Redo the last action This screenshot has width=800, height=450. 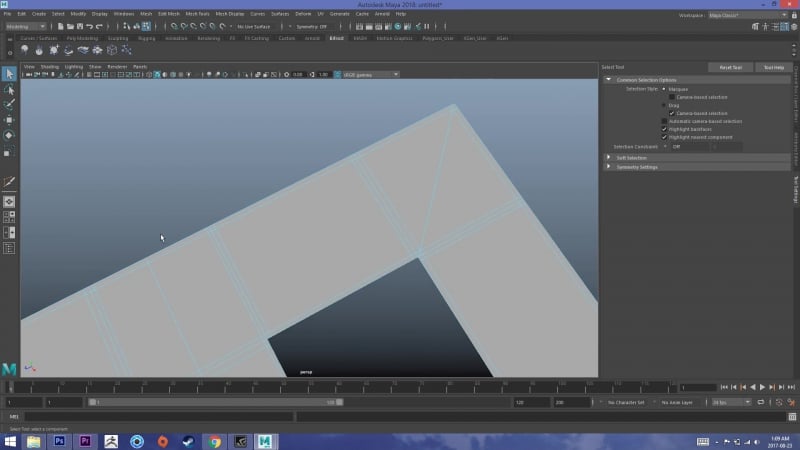(99, 27)
